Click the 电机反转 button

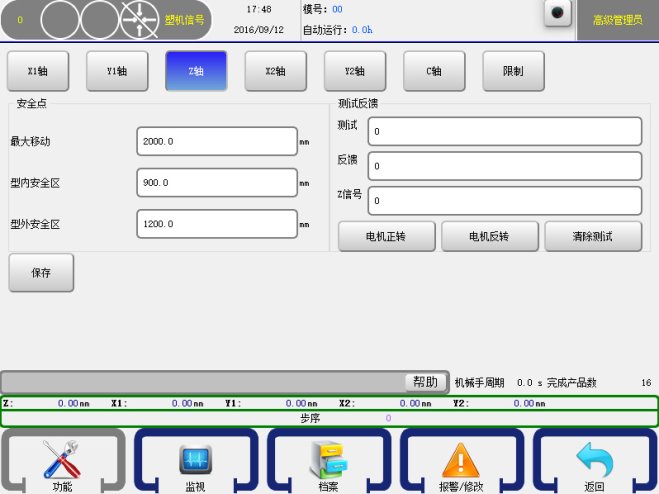(490, 236)
